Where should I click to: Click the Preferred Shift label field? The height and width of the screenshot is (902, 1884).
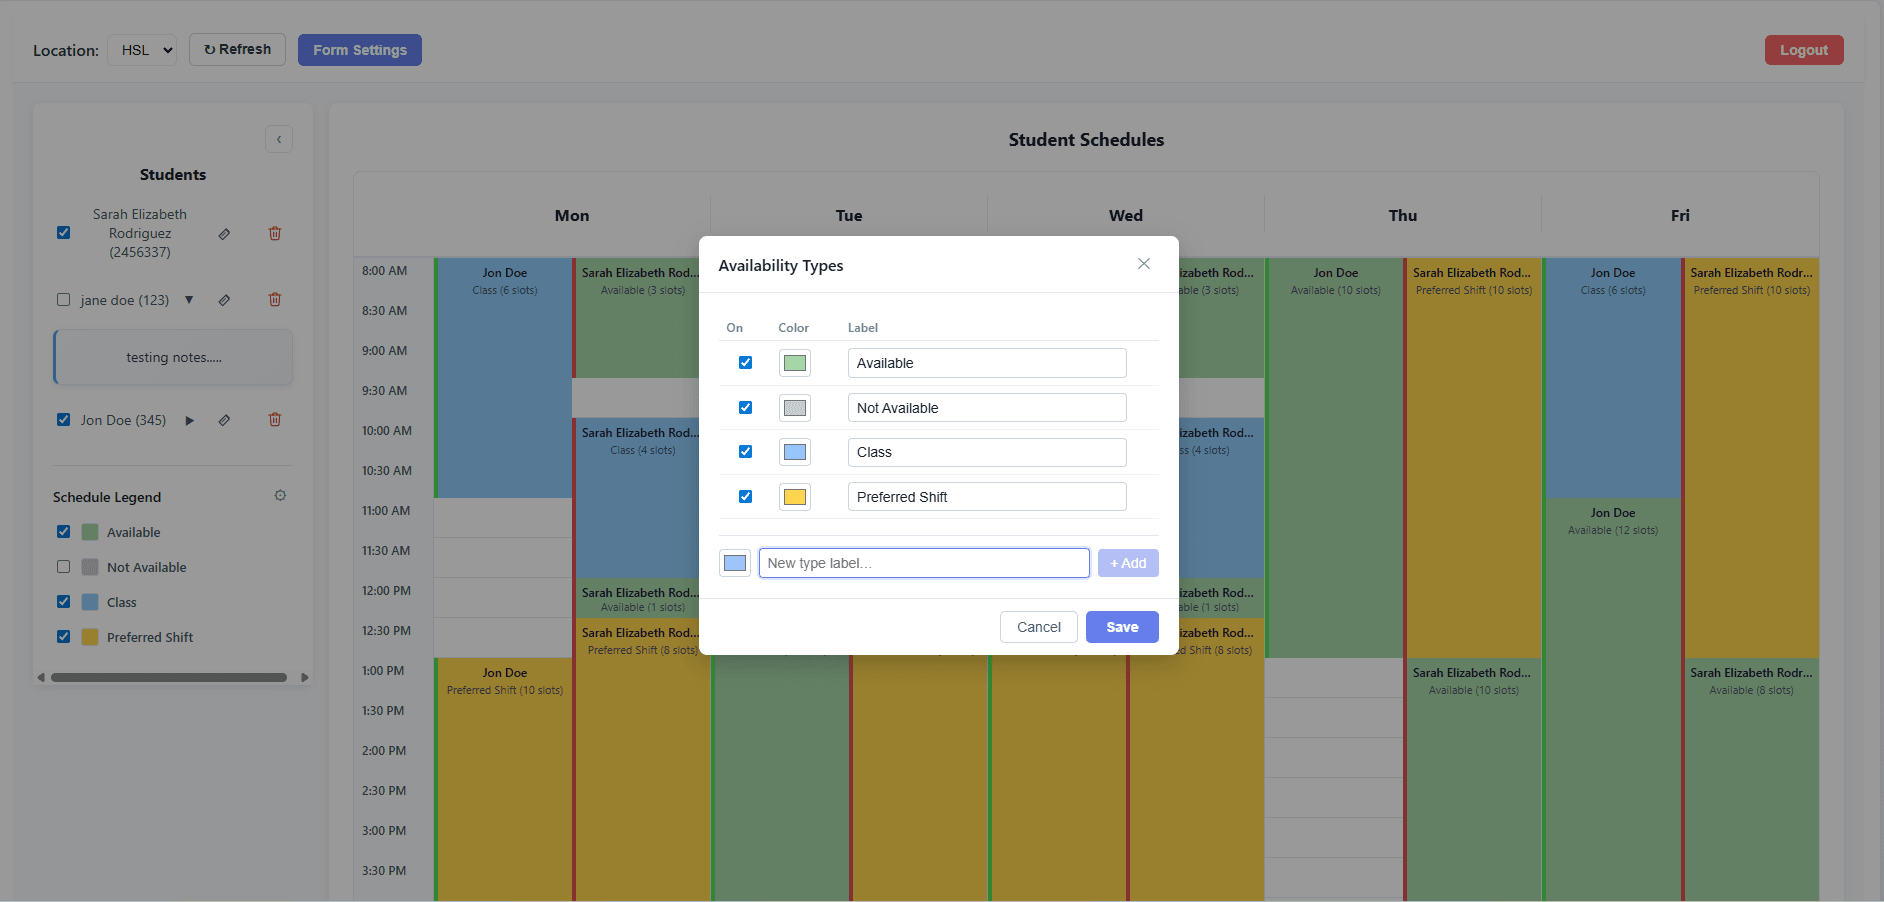pos(987,497)
